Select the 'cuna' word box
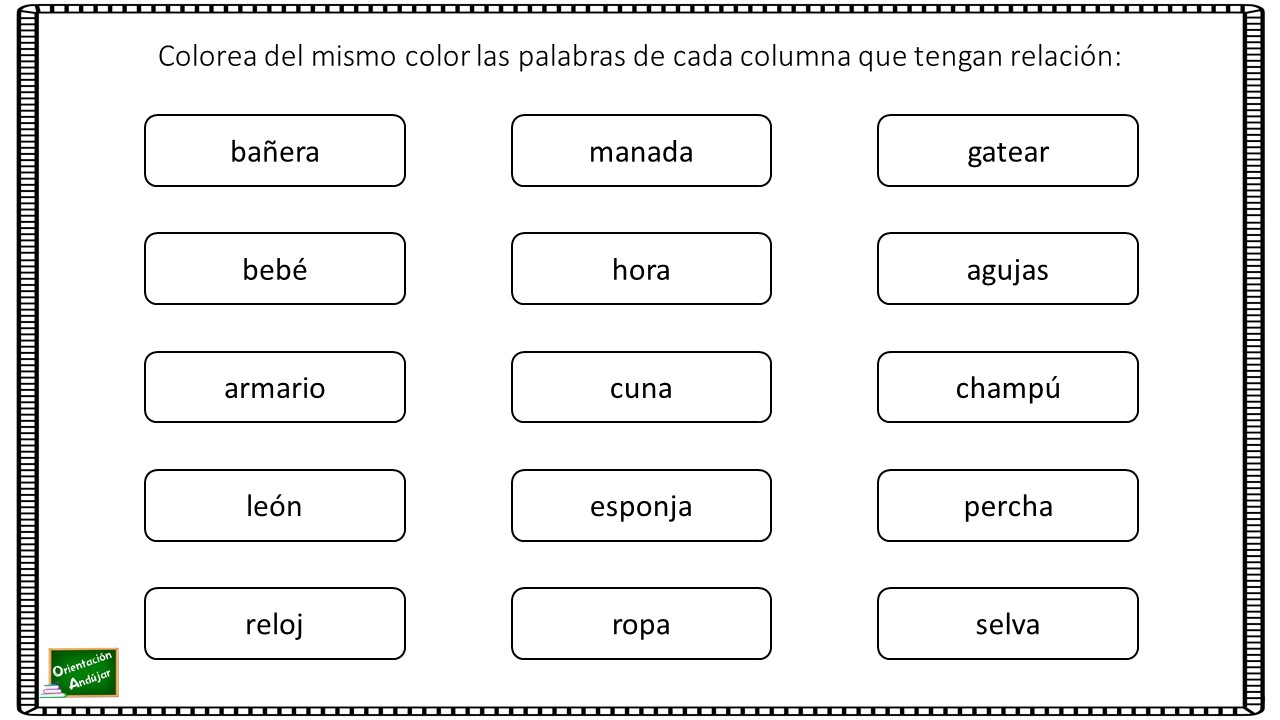 point(641,387)
